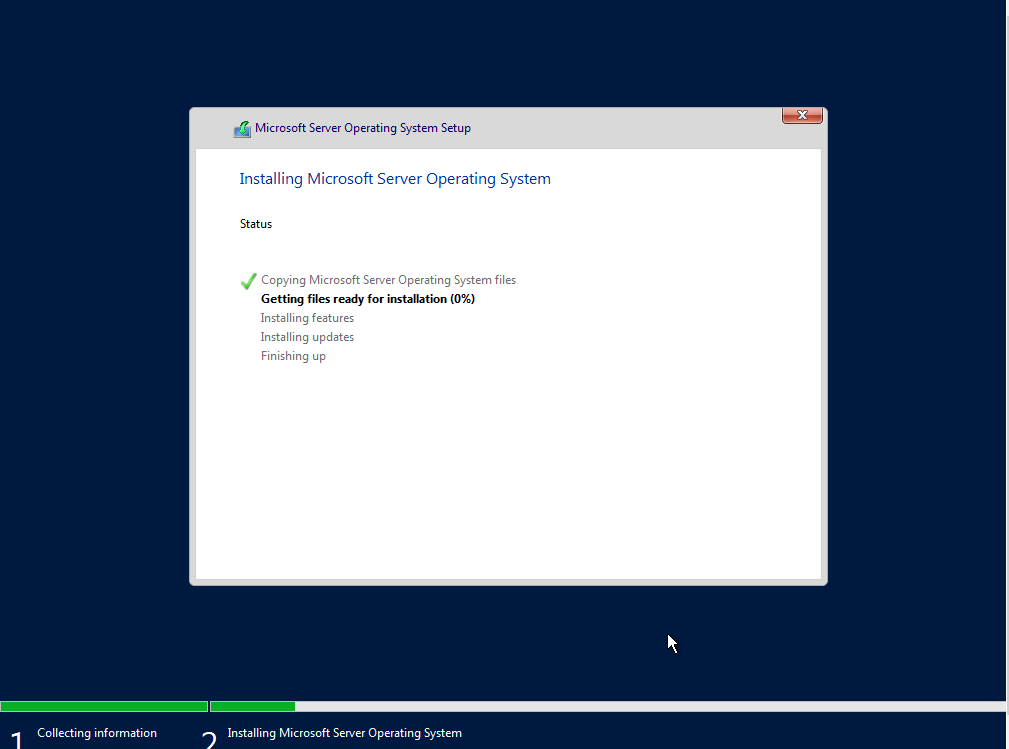Click the 'Installing updates' step
This screenshot has height=749, width=1009.
(307, 337)
